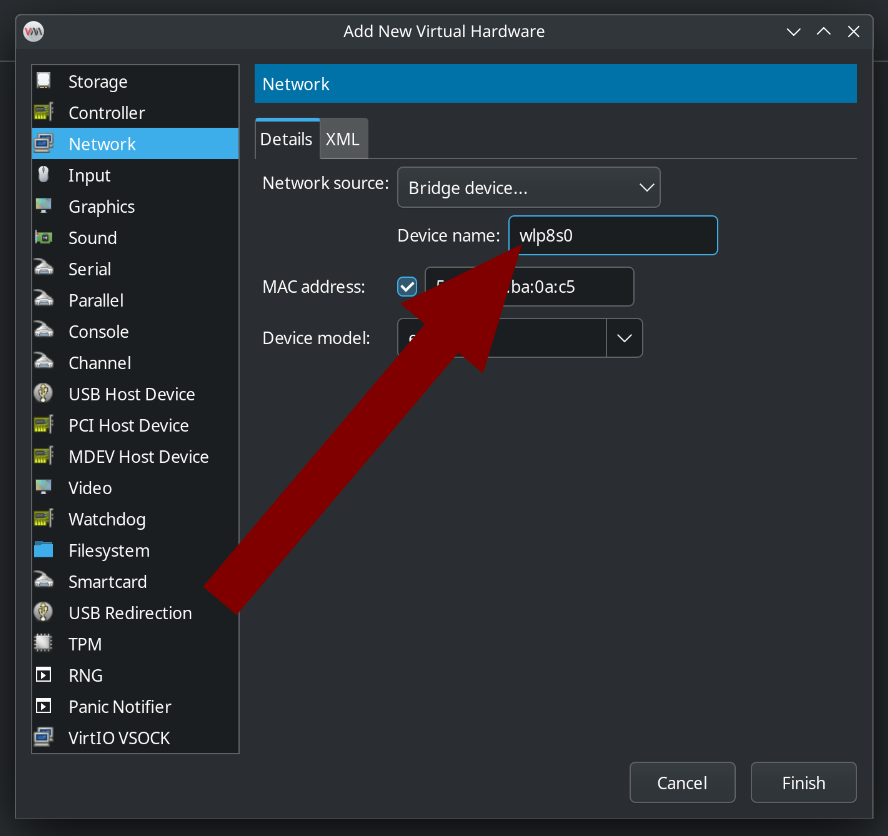The width and height of the screenshot is (888, 836).
Task: Click into the MAC address text field
Action: 530,287
